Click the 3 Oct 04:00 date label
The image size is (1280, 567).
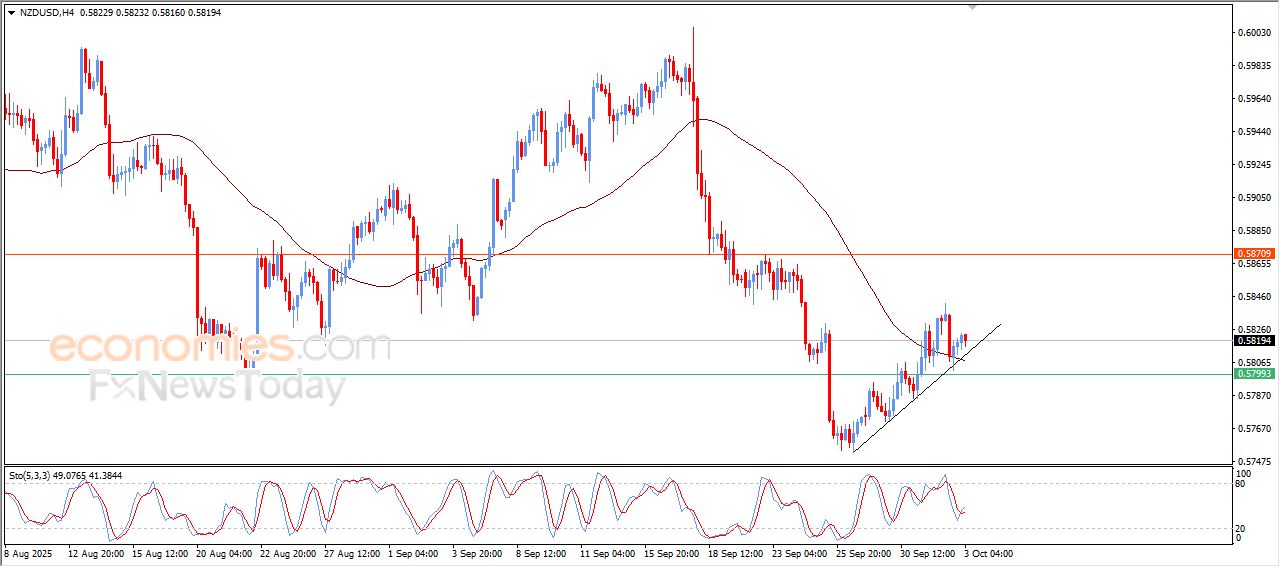click(988, 552)
